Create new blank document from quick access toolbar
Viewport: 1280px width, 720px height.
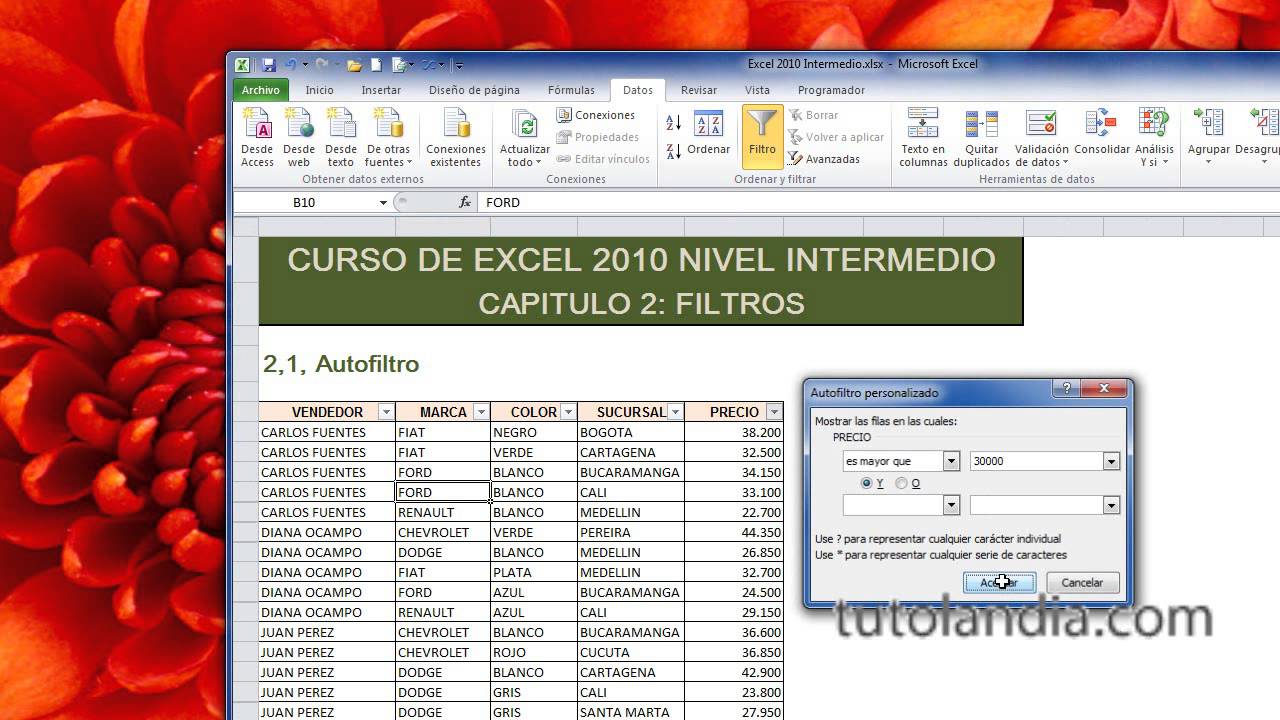tap(376, 65)
